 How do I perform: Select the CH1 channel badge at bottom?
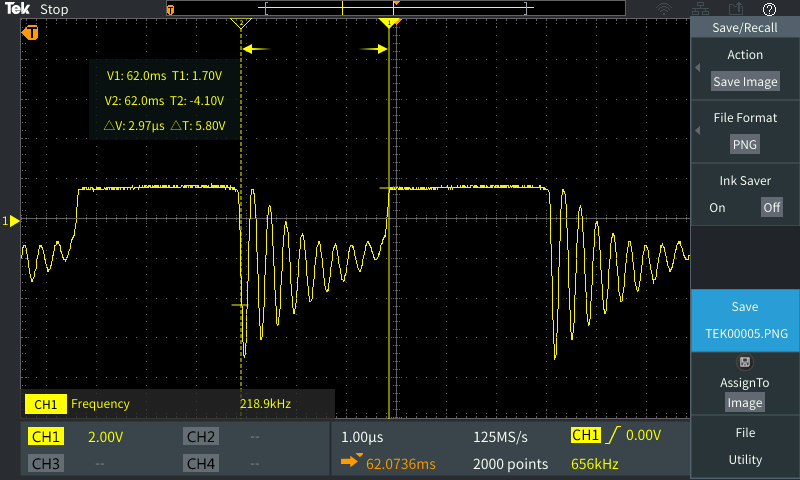click(45, 437)
